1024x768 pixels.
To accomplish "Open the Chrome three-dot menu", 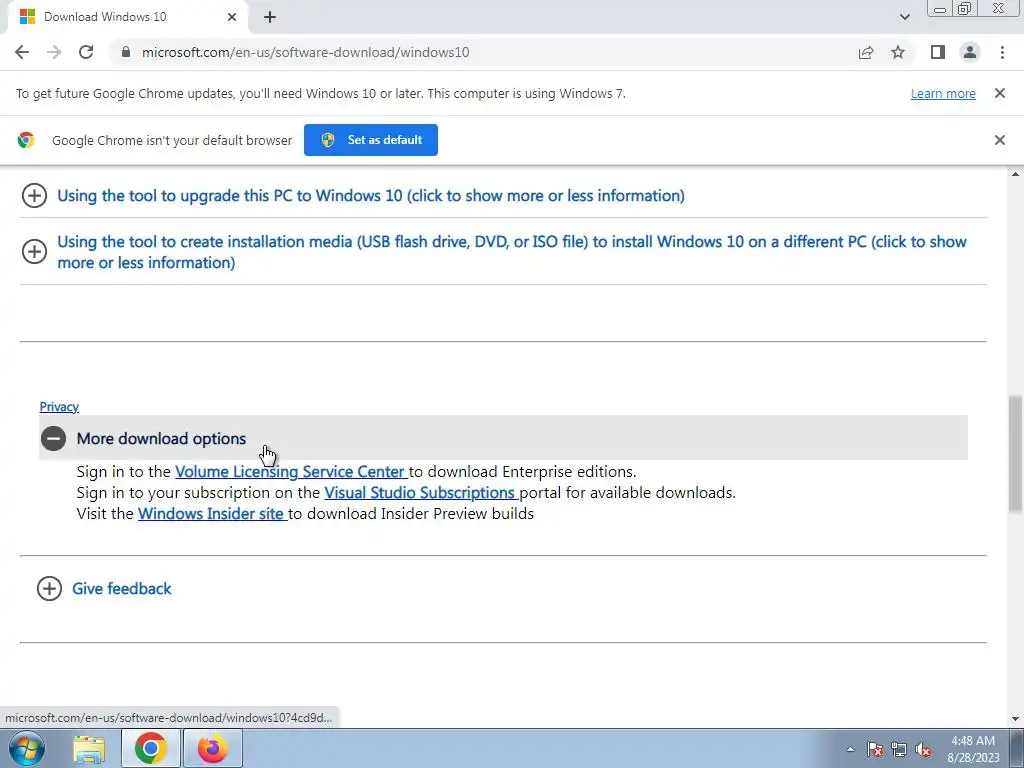I will click(x=1002, y=52).
